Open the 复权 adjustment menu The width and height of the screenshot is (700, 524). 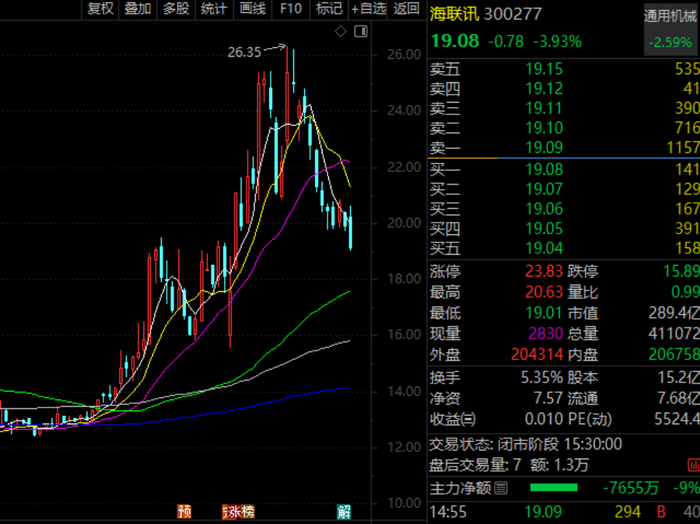pyautogui.click(x=100, y=8)
